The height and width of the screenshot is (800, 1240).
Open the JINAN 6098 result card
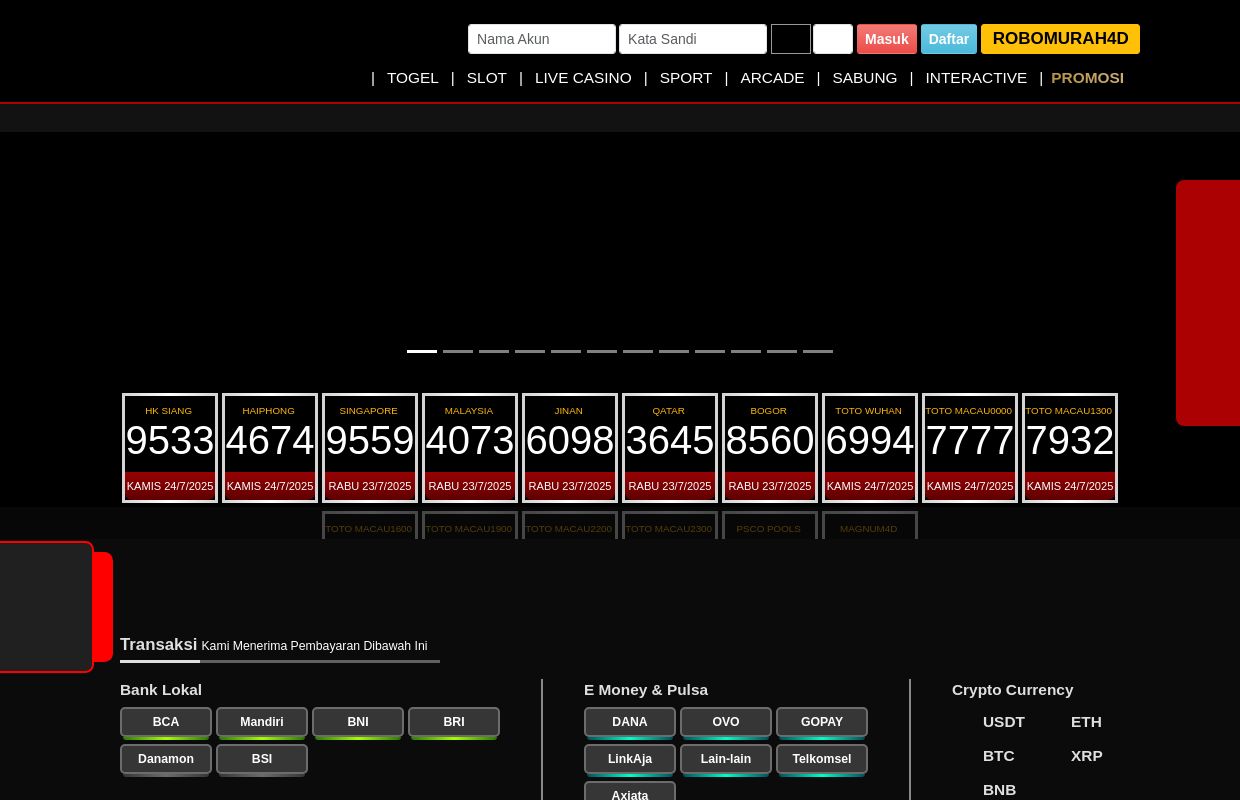(x=570, y=448)
